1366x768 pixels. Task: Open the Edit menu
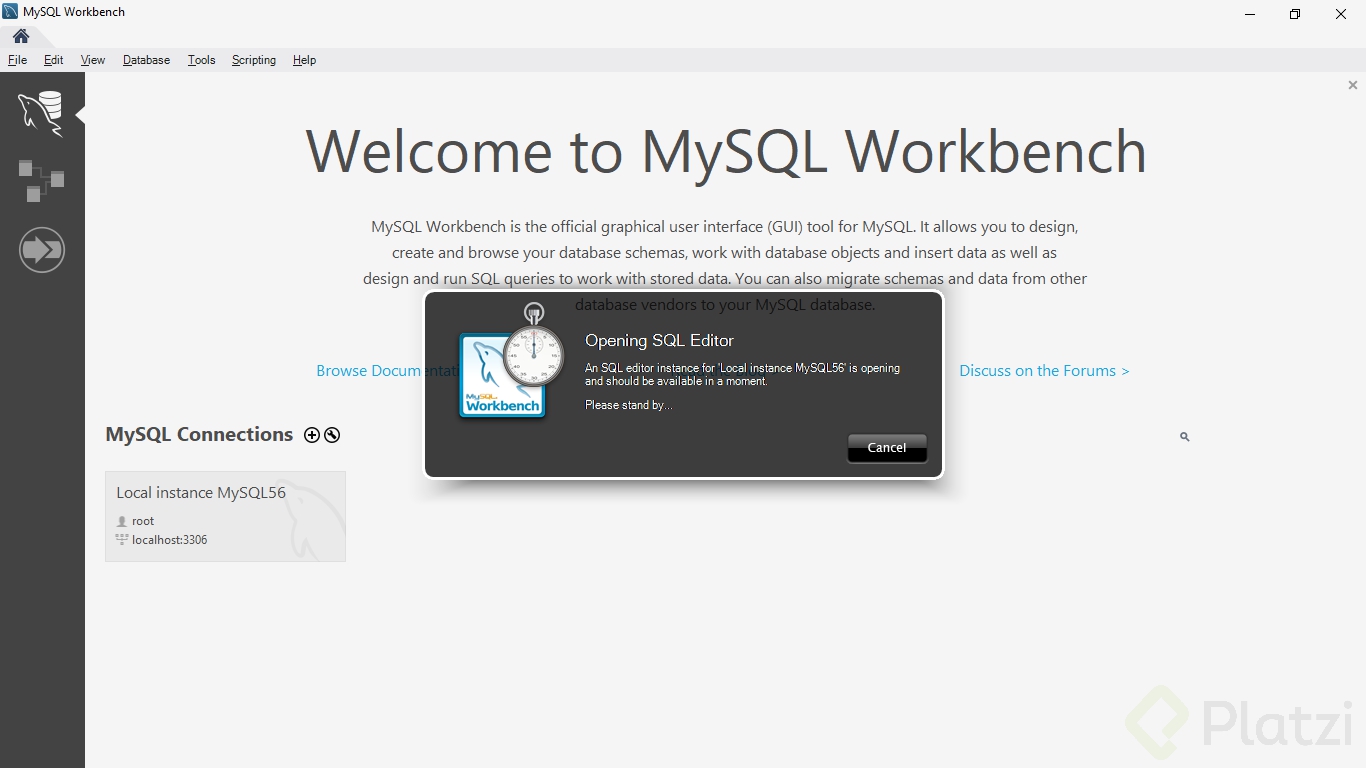click(54, 60)
